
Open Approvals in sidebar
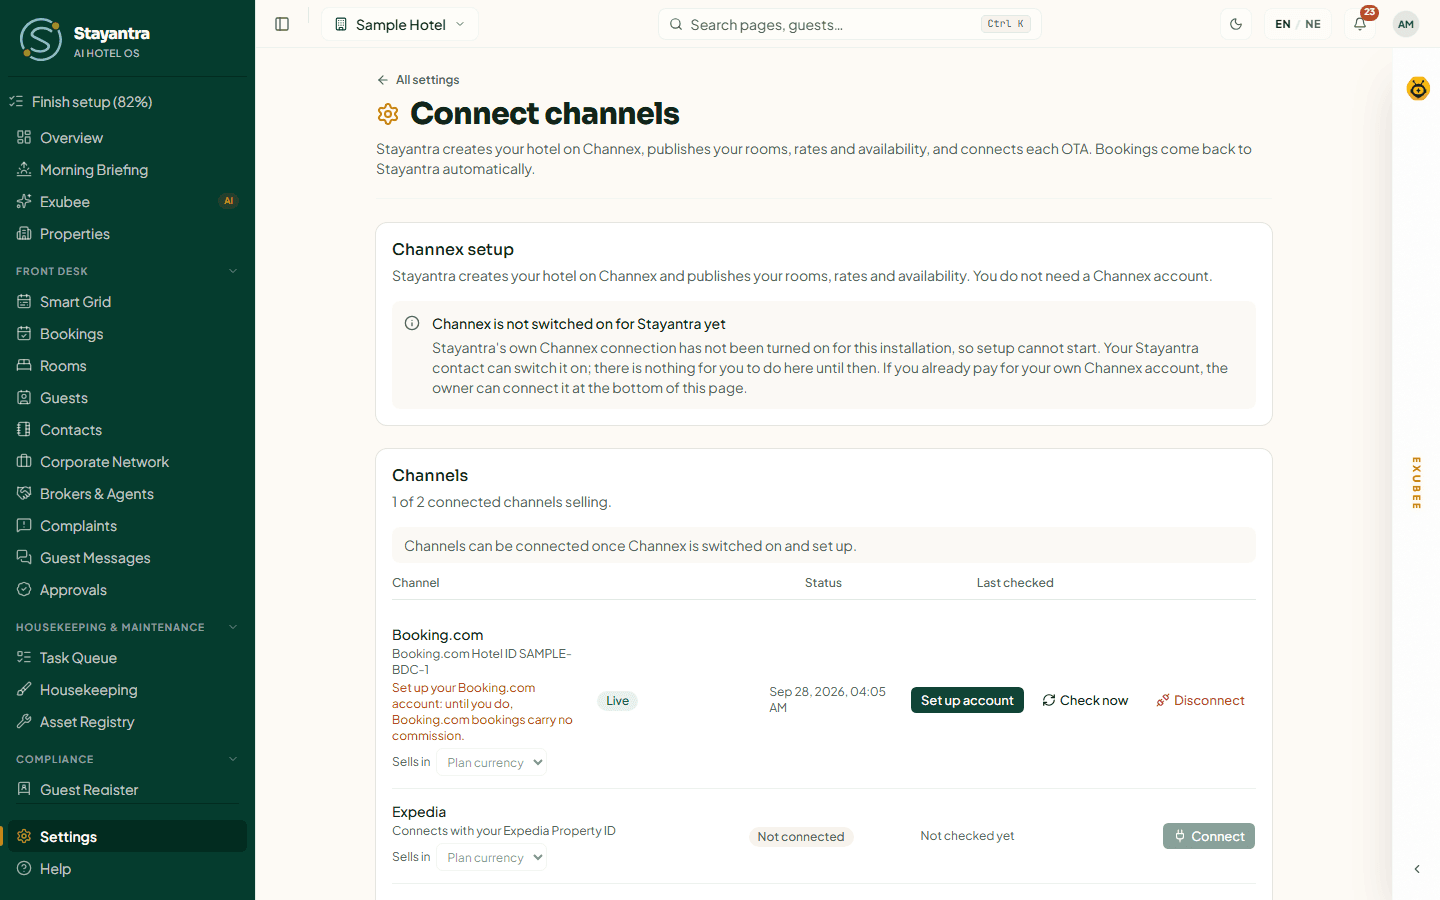(x=127, y=590)
